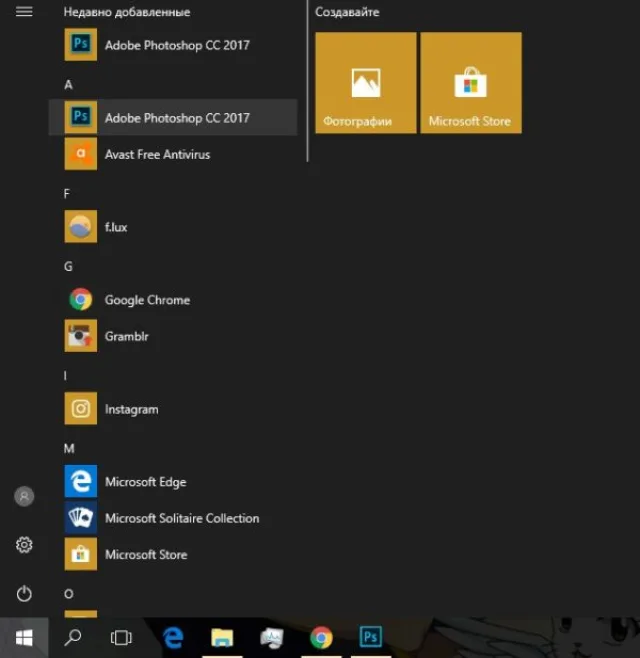Image resolution: width=640 pixels, height=658 pixels.
Task: Switch to Photoshop on the taskbar
Action: [371, 638]
